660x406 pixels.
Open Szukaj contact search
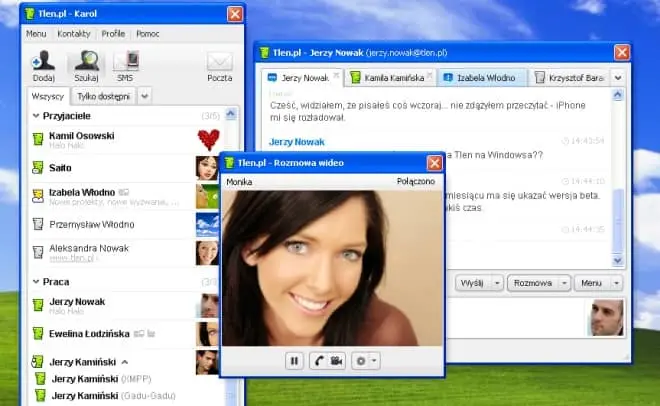click(86, 65)
